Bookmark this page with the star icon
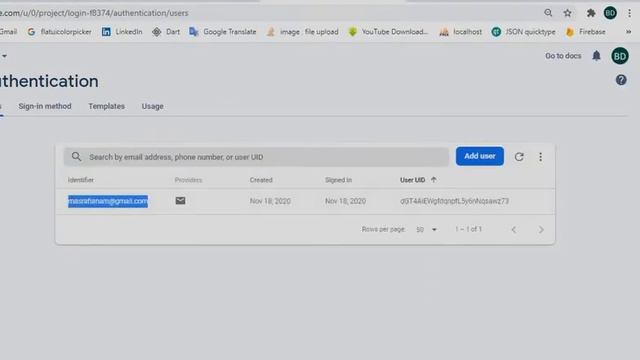Image resolution: width=640 pixels, height=360 pixels. tap(567, 13)
